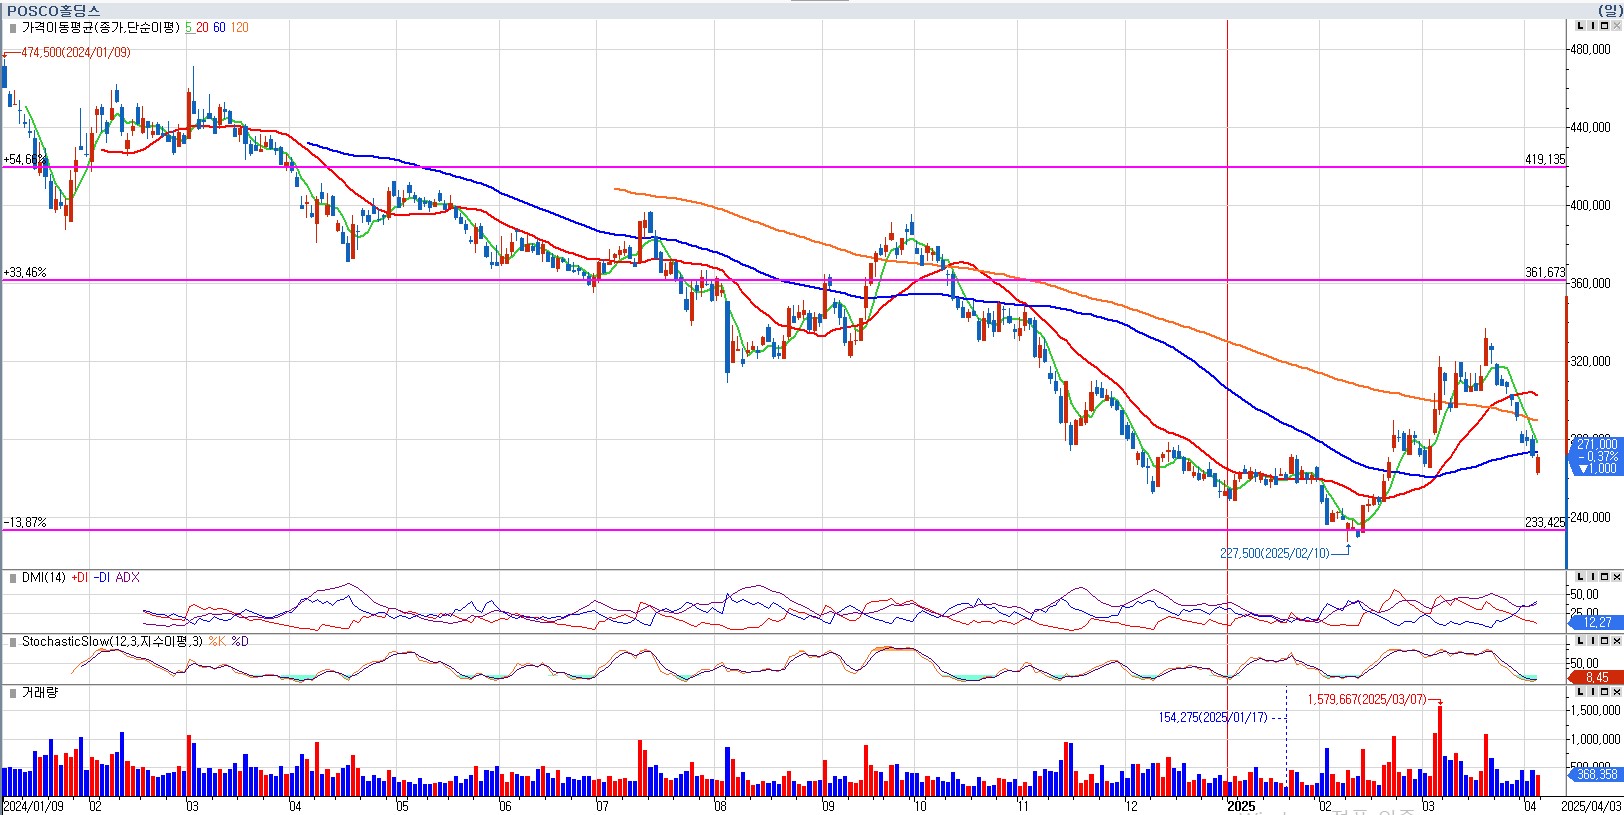Click the 8.45 stochastic value tag
The width and height of the screenshot is (1624, 815).
[x=1597, y=677]
